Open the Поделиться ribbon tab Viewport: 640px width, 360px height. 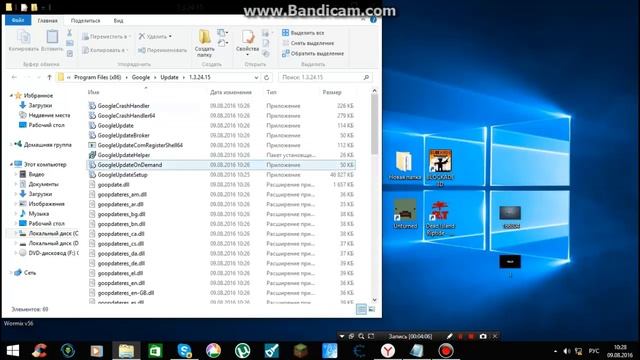pos(85,20)
